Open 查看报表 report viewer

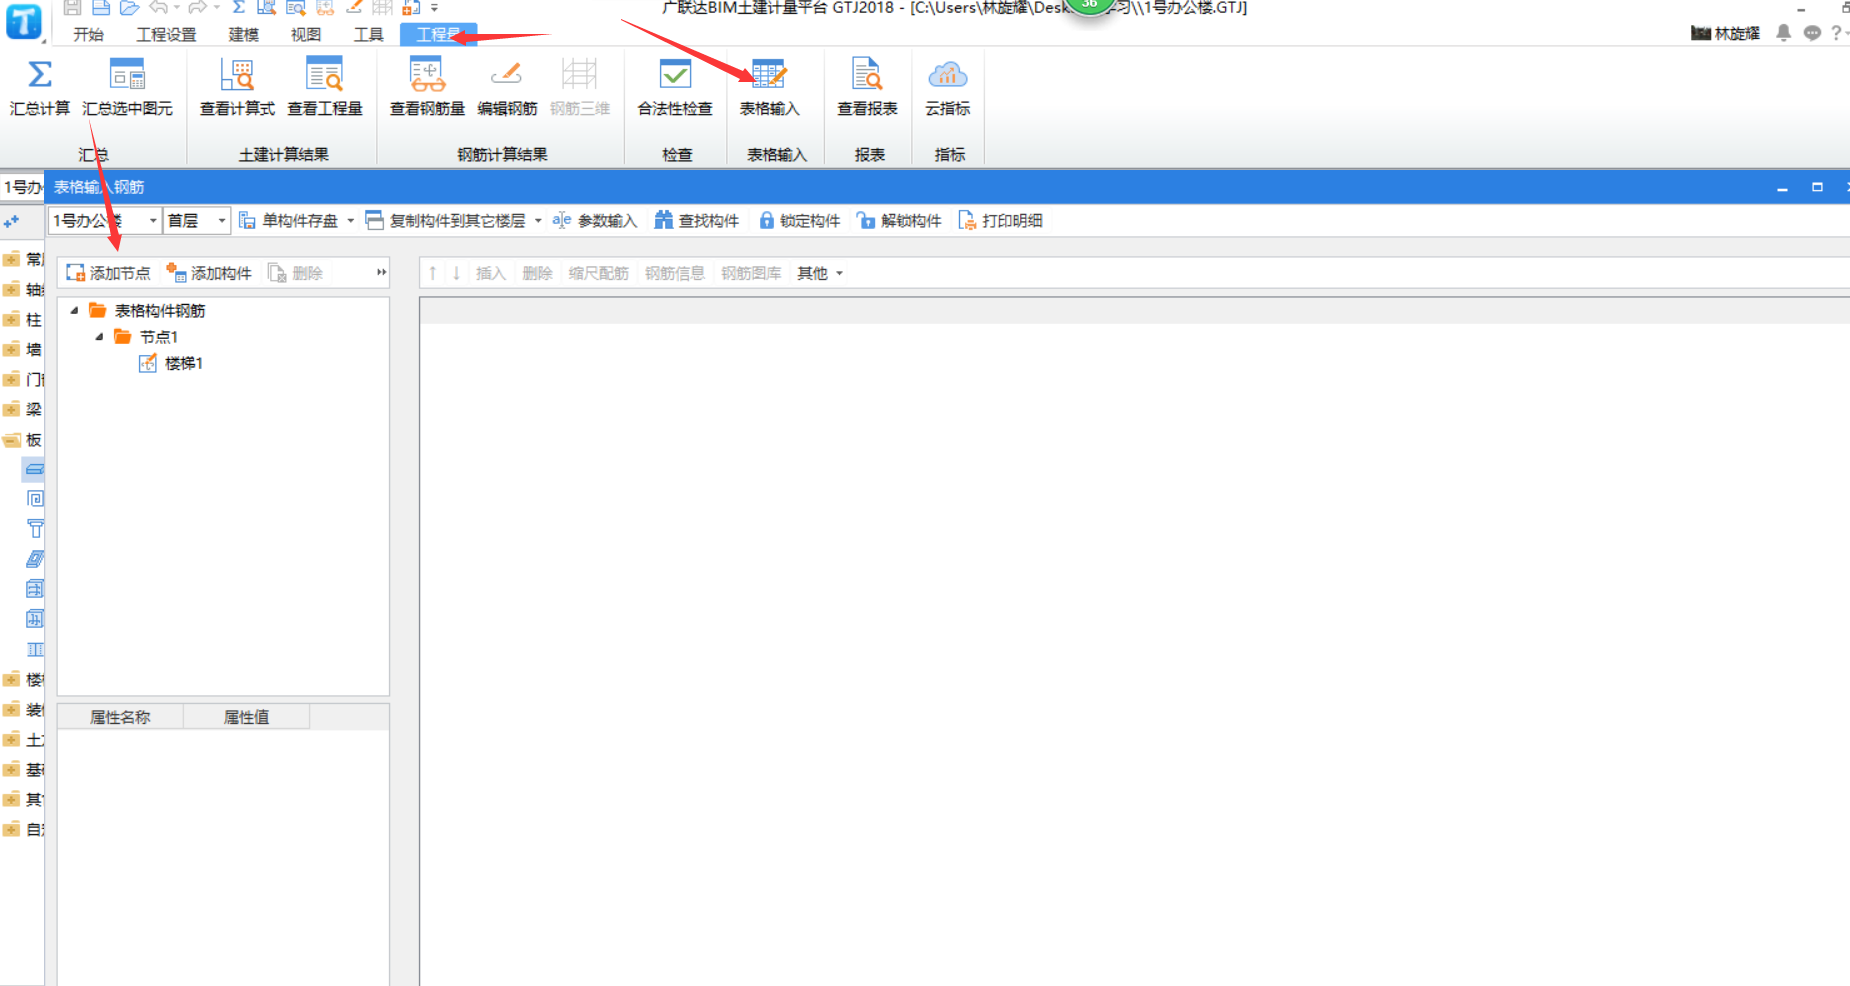click(x=867, y=86)
